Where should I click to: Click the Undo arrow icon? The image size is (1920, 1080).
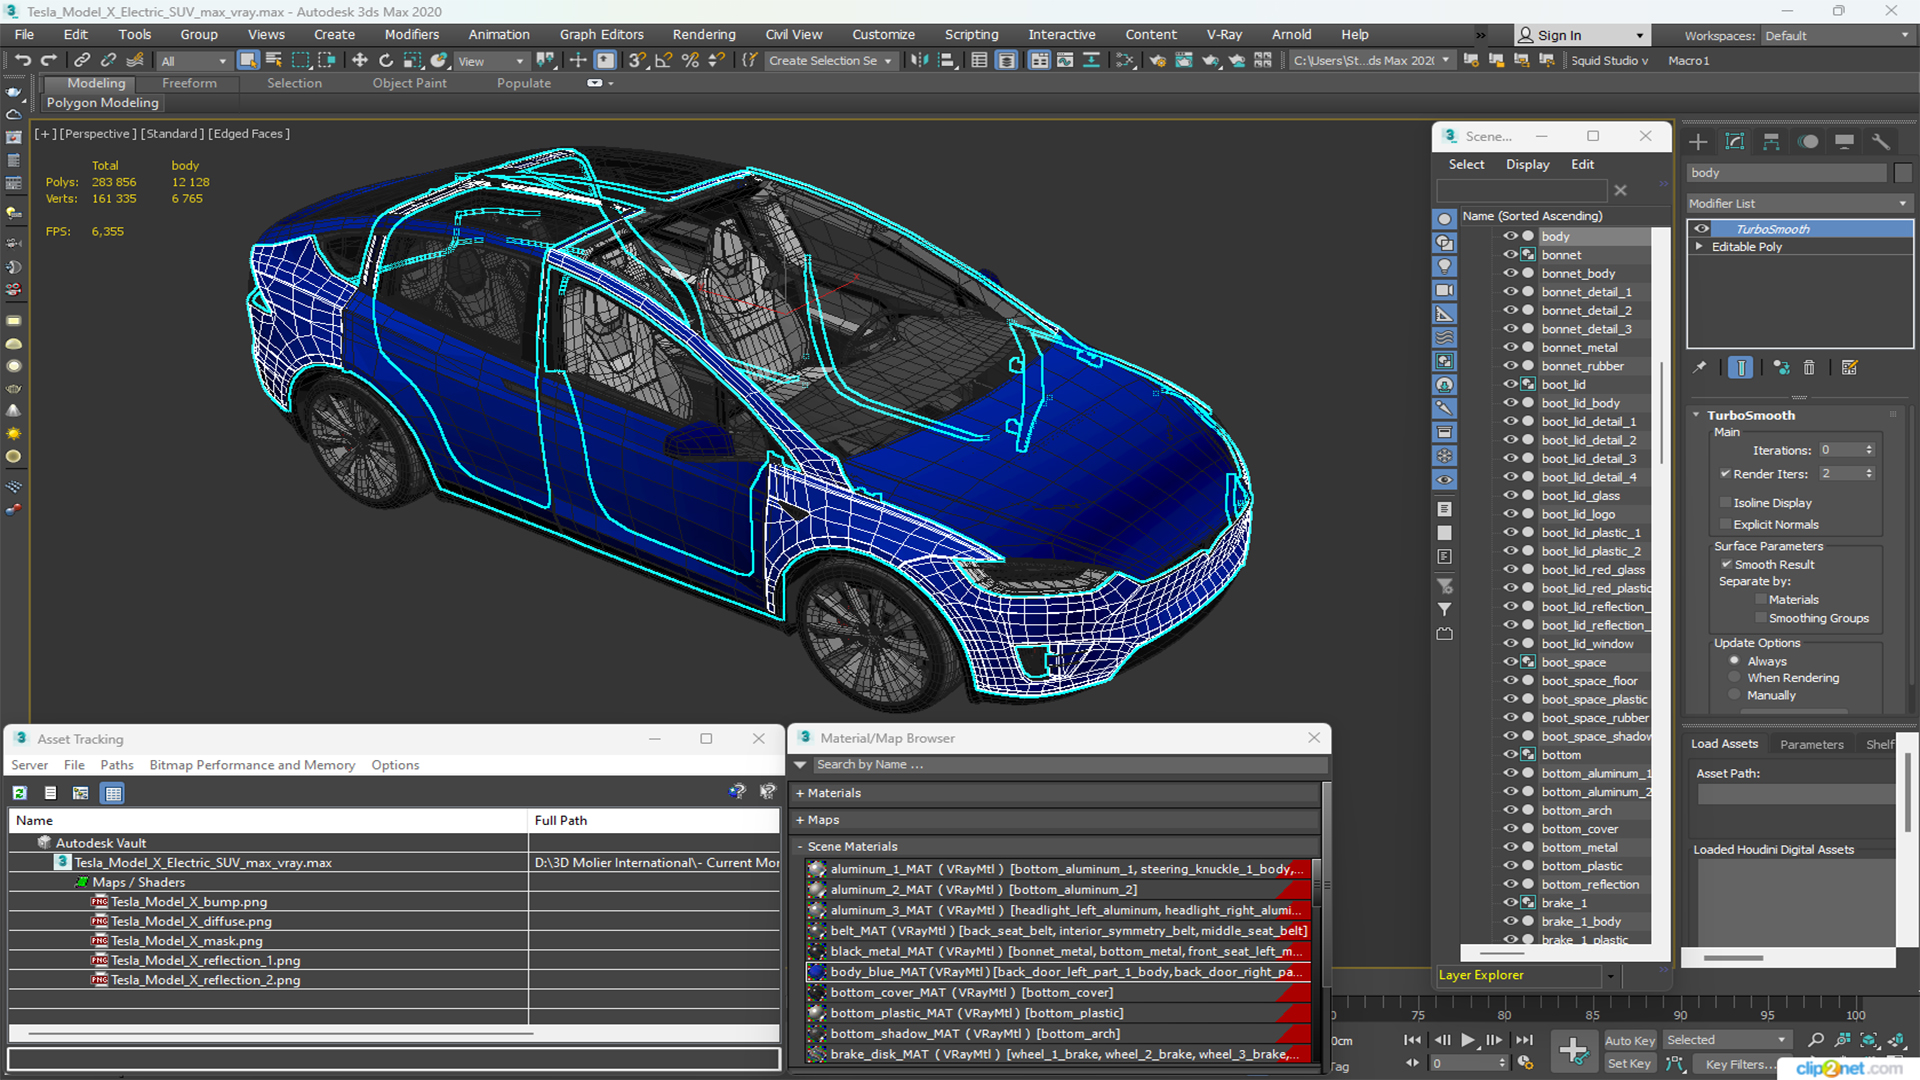point(22,61)
